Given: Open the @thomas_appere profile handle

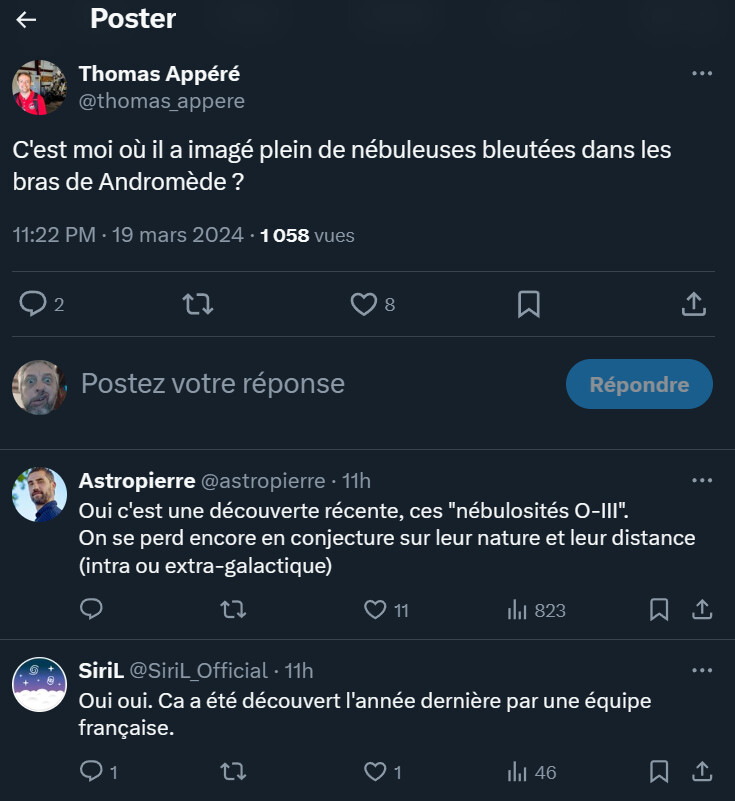Looking at the screenshot, I should [162, 101].
